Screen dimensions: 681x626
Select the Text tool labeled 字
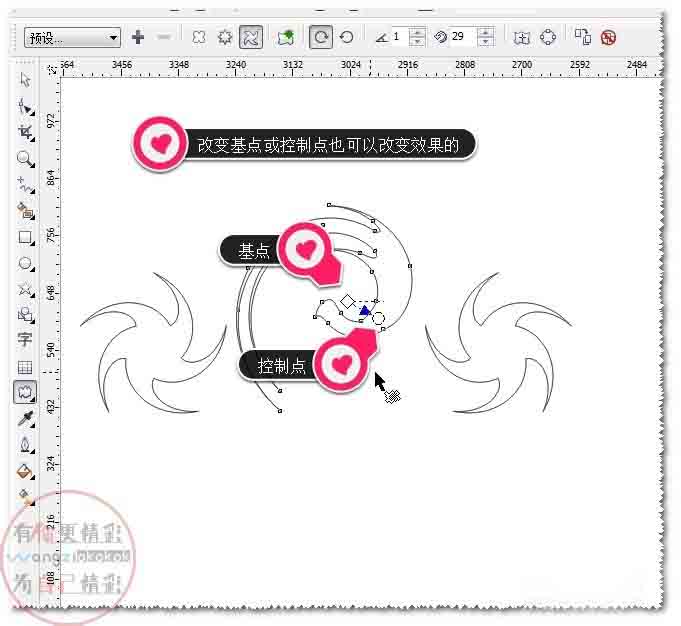(x=25, y=339)
